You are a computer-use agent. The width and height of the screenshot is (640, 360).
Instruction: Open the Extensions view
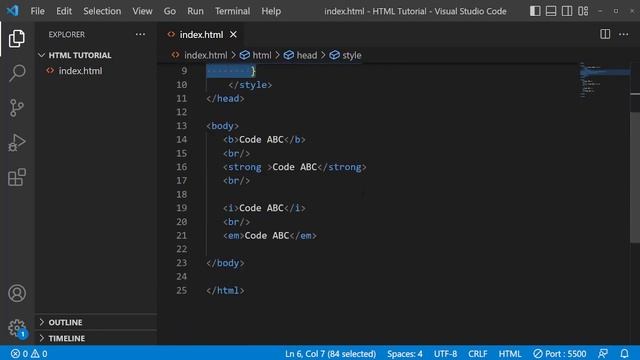(17, 177)
